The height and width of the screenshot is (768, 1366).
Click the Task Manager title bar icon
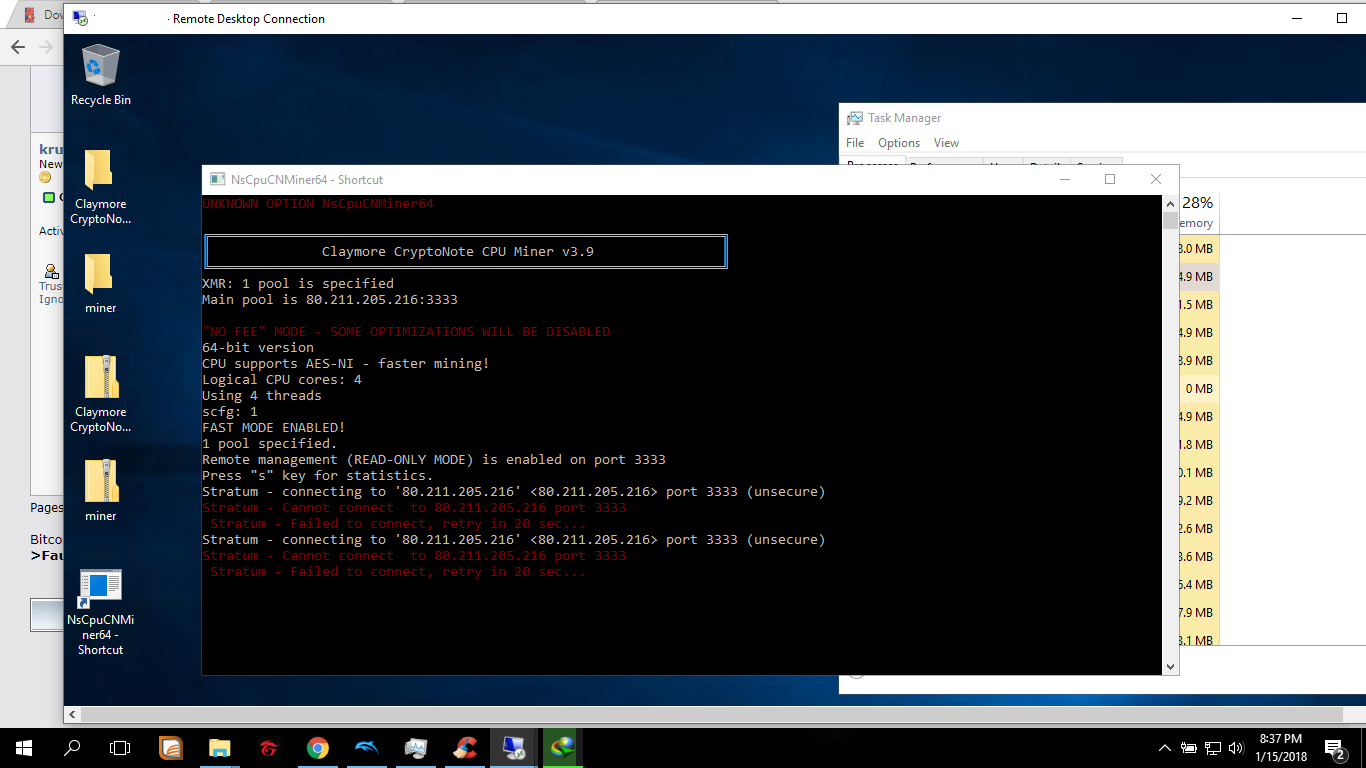[x=855, y=118]
